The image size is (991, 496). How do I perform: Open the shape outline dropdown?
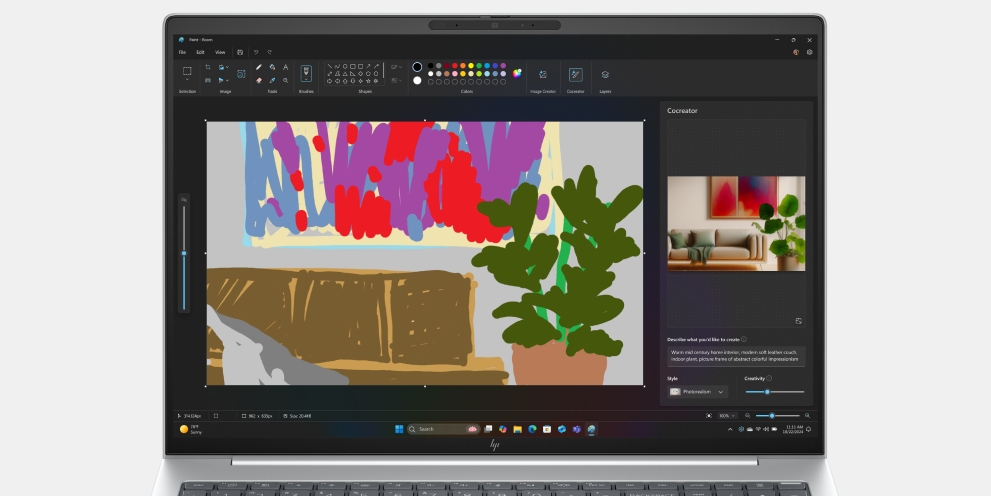tap(396, 67)
